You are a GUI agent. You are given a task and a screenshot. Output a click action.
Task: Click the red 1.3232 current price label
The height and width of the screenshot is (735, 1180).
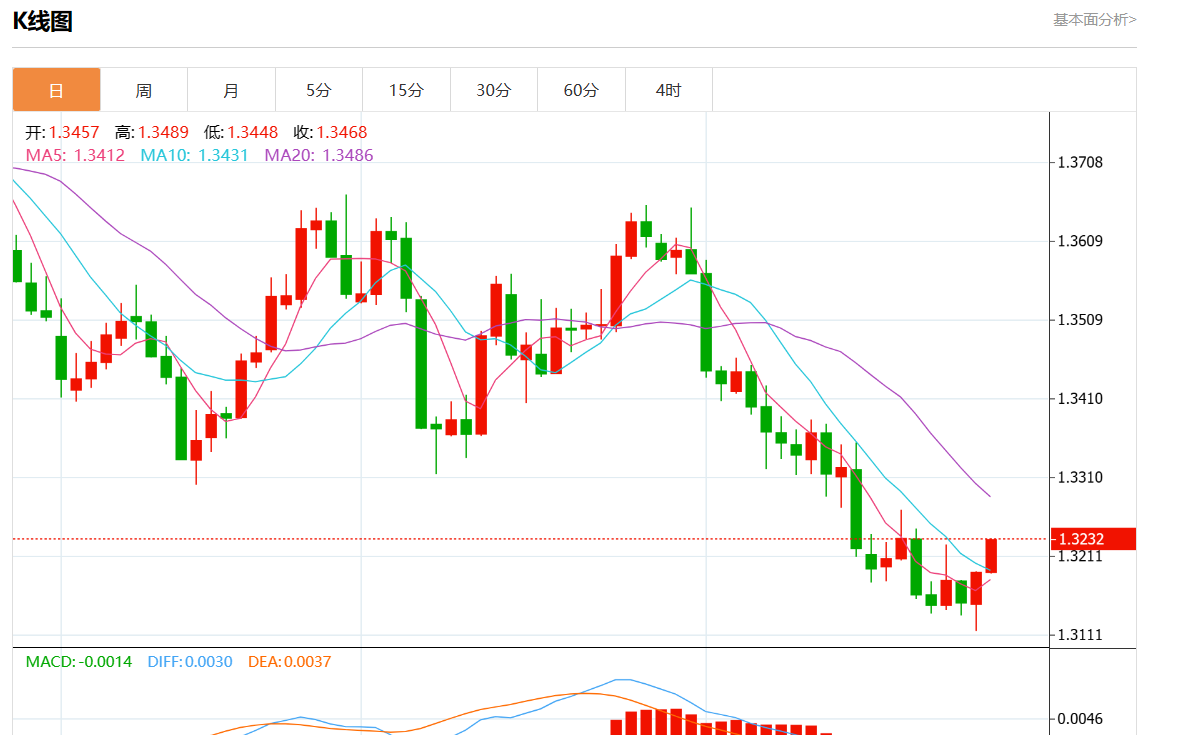[1093, 539]
